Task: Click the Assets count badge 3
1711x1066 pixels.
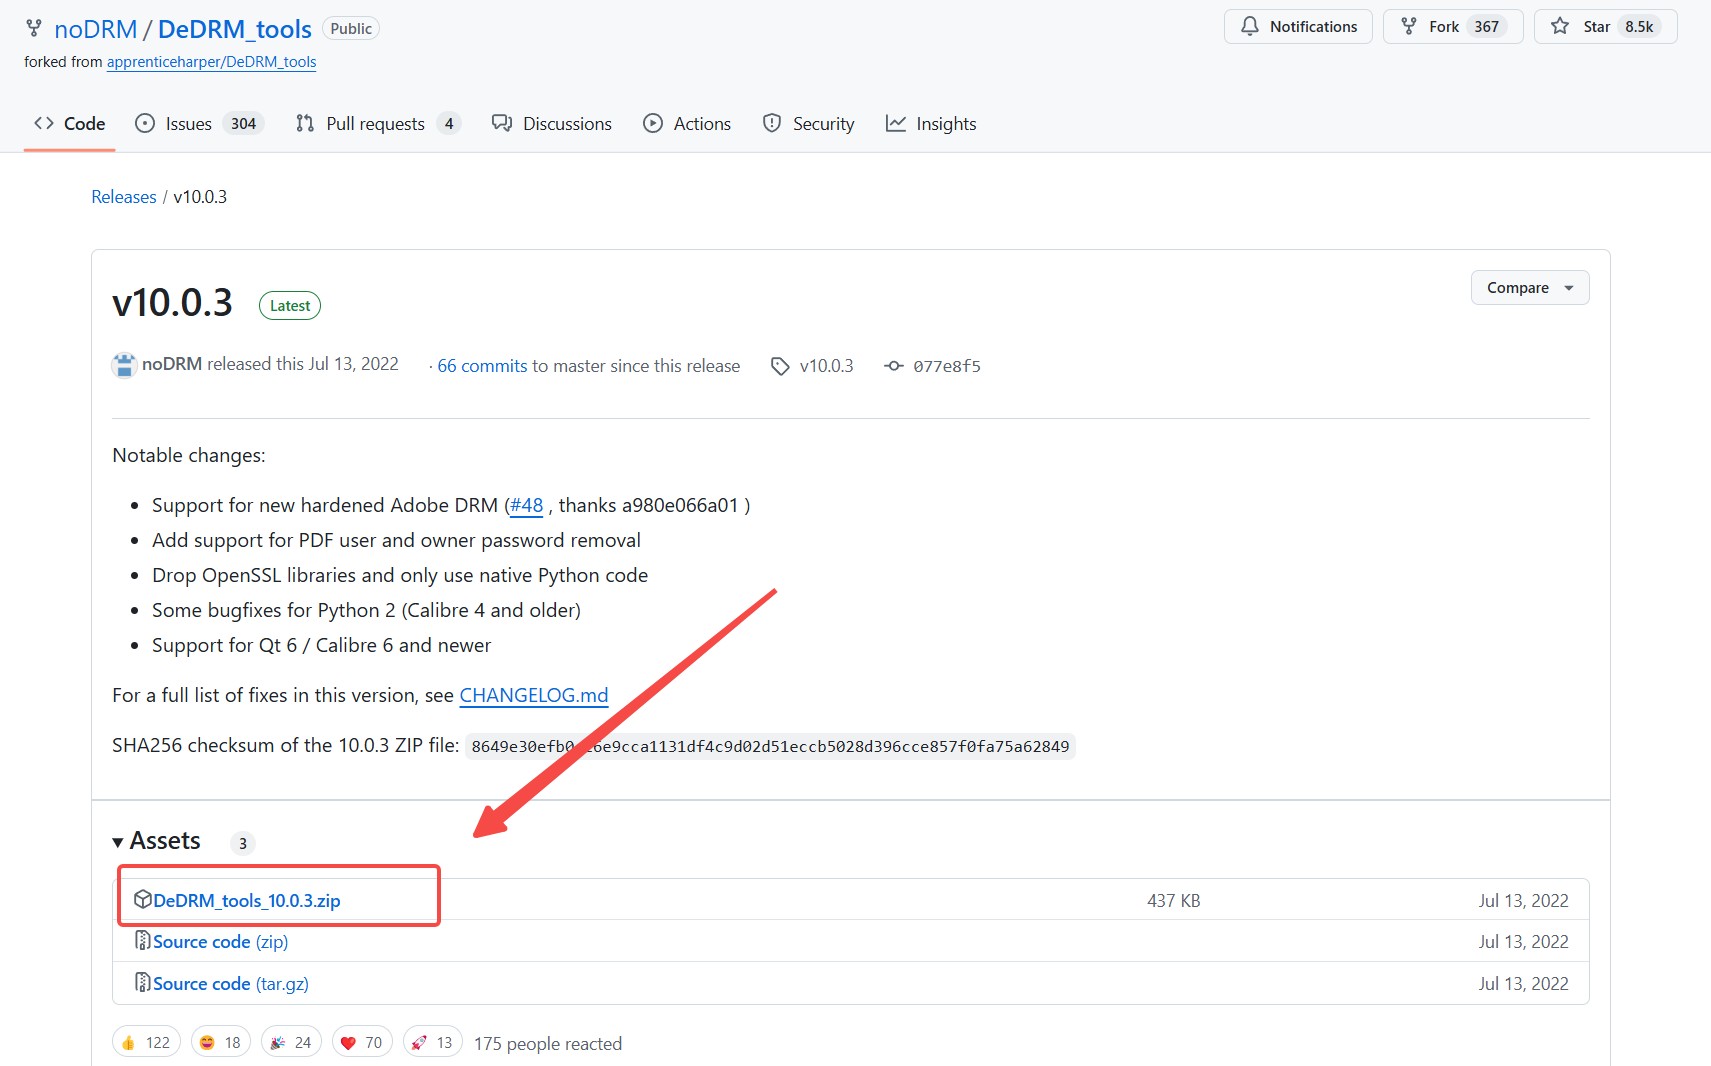Action: (243, 843)
